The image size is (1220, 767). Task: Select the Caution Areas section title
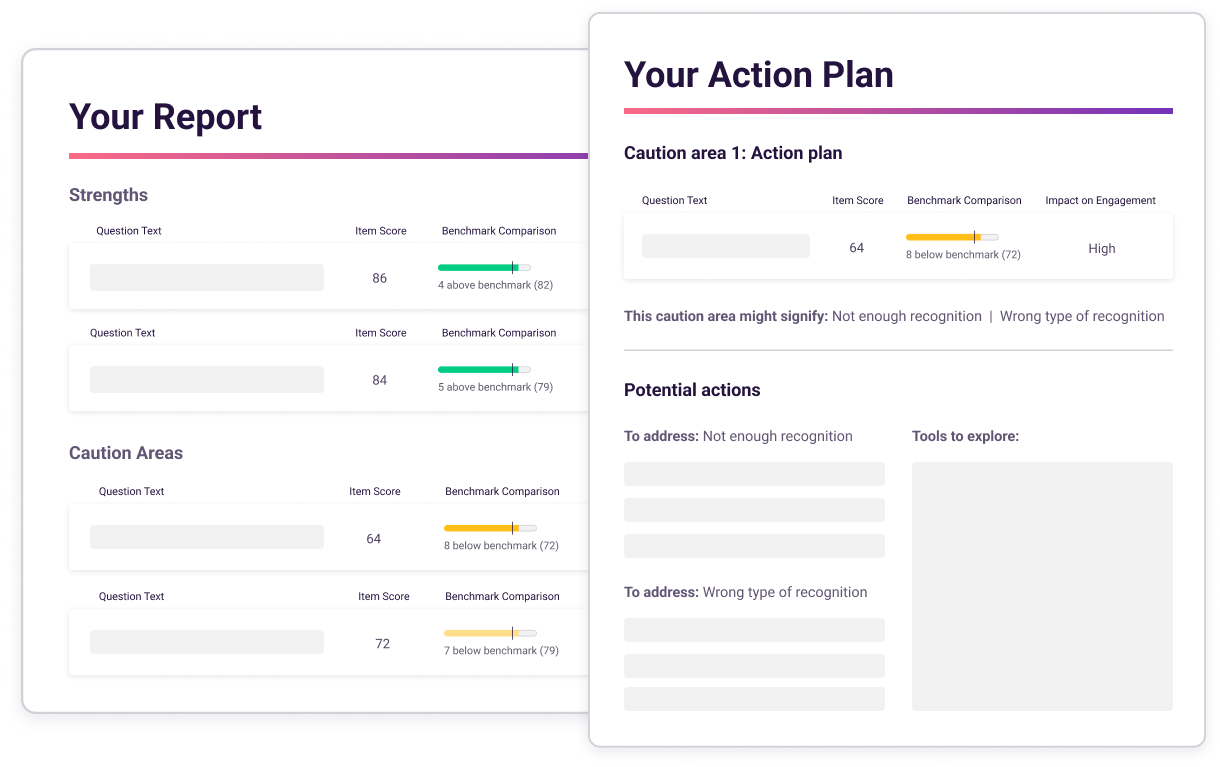click(126, 453)
